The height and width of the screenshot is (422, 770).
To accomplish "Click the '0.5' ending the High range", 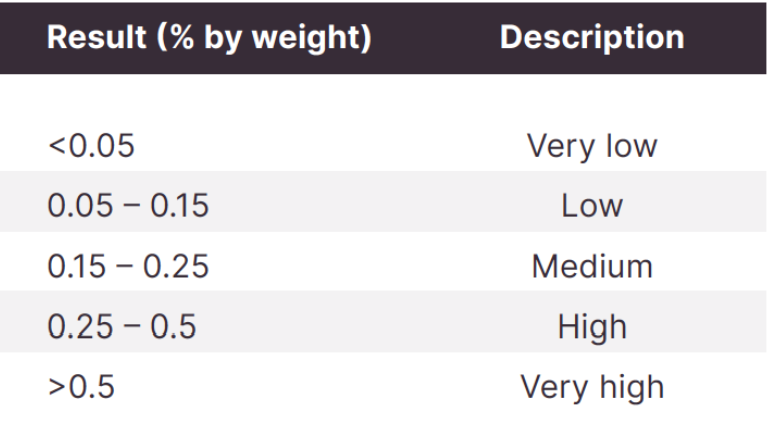I will [173, 327].
